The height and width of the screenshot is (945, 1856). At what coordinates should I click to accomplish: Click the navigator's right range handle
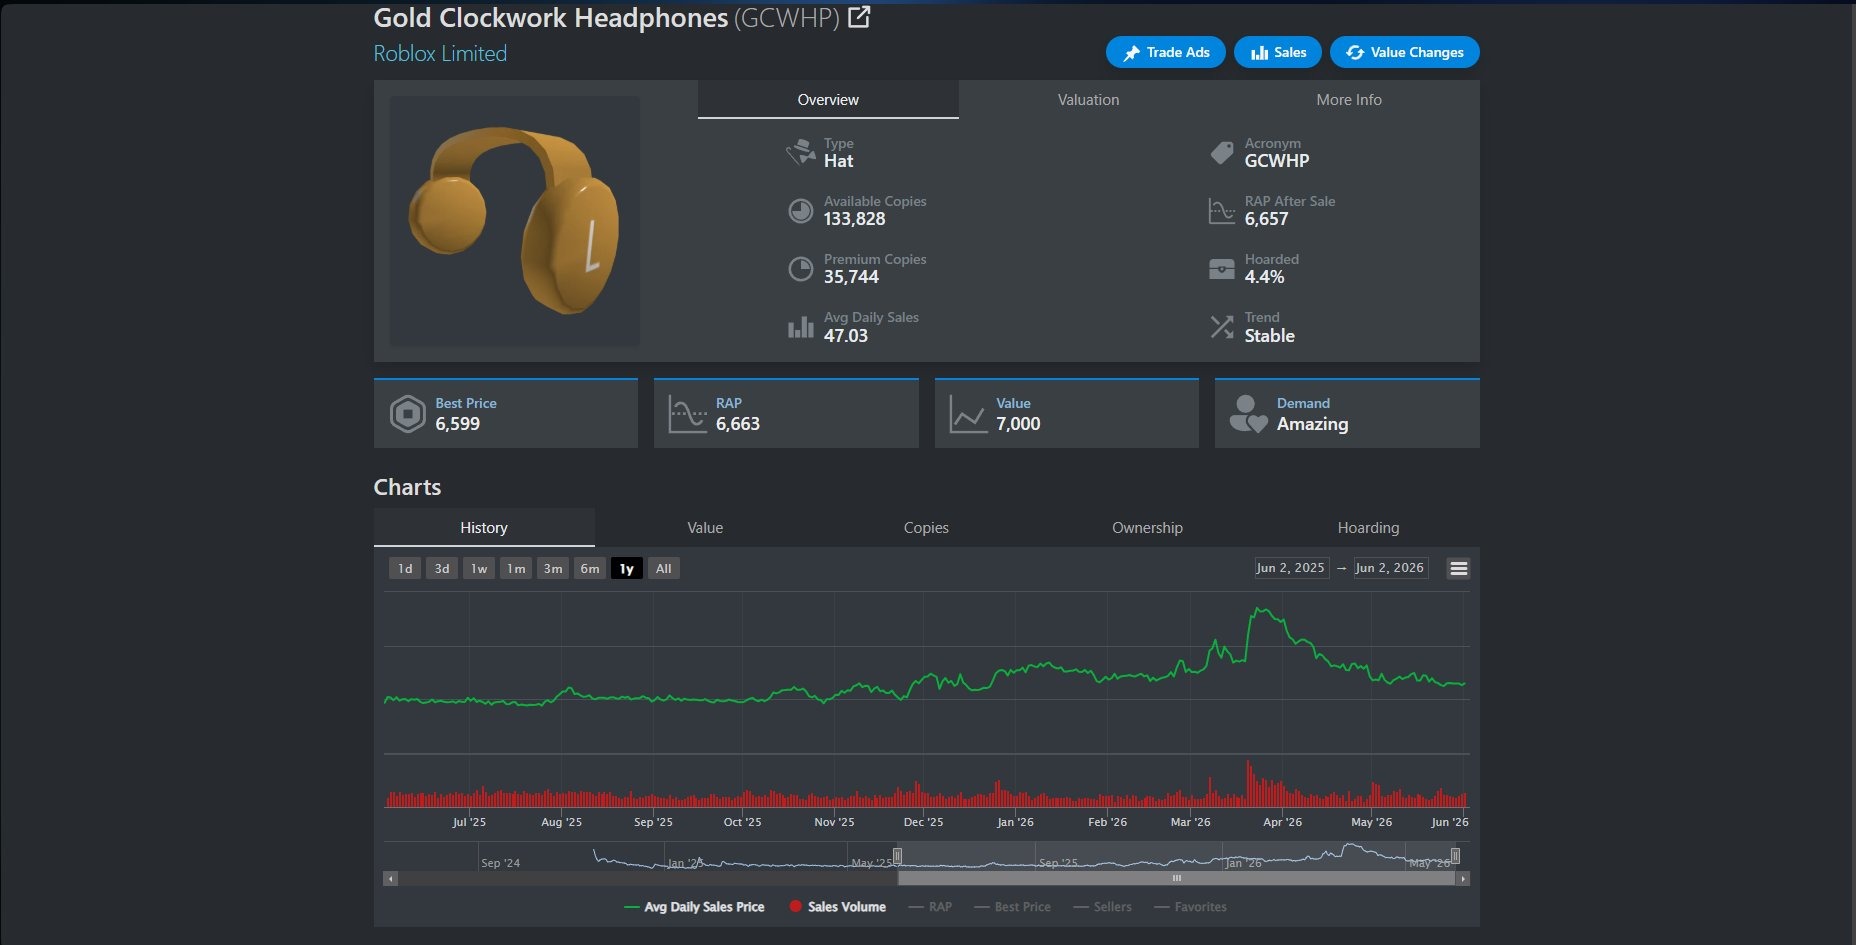[x=1455, y=855]
